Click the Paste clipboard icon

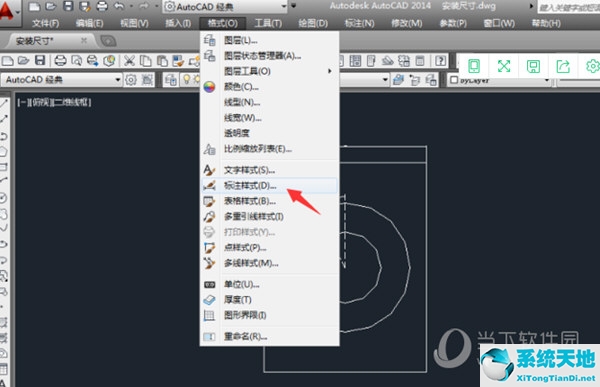coord(162,60)
